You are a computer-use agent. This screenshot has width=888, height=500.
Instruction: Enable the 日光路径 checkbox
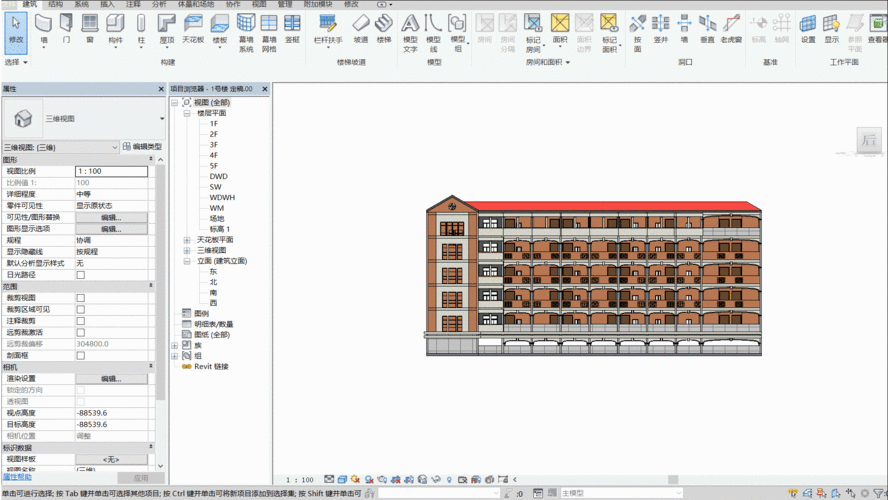81,275
